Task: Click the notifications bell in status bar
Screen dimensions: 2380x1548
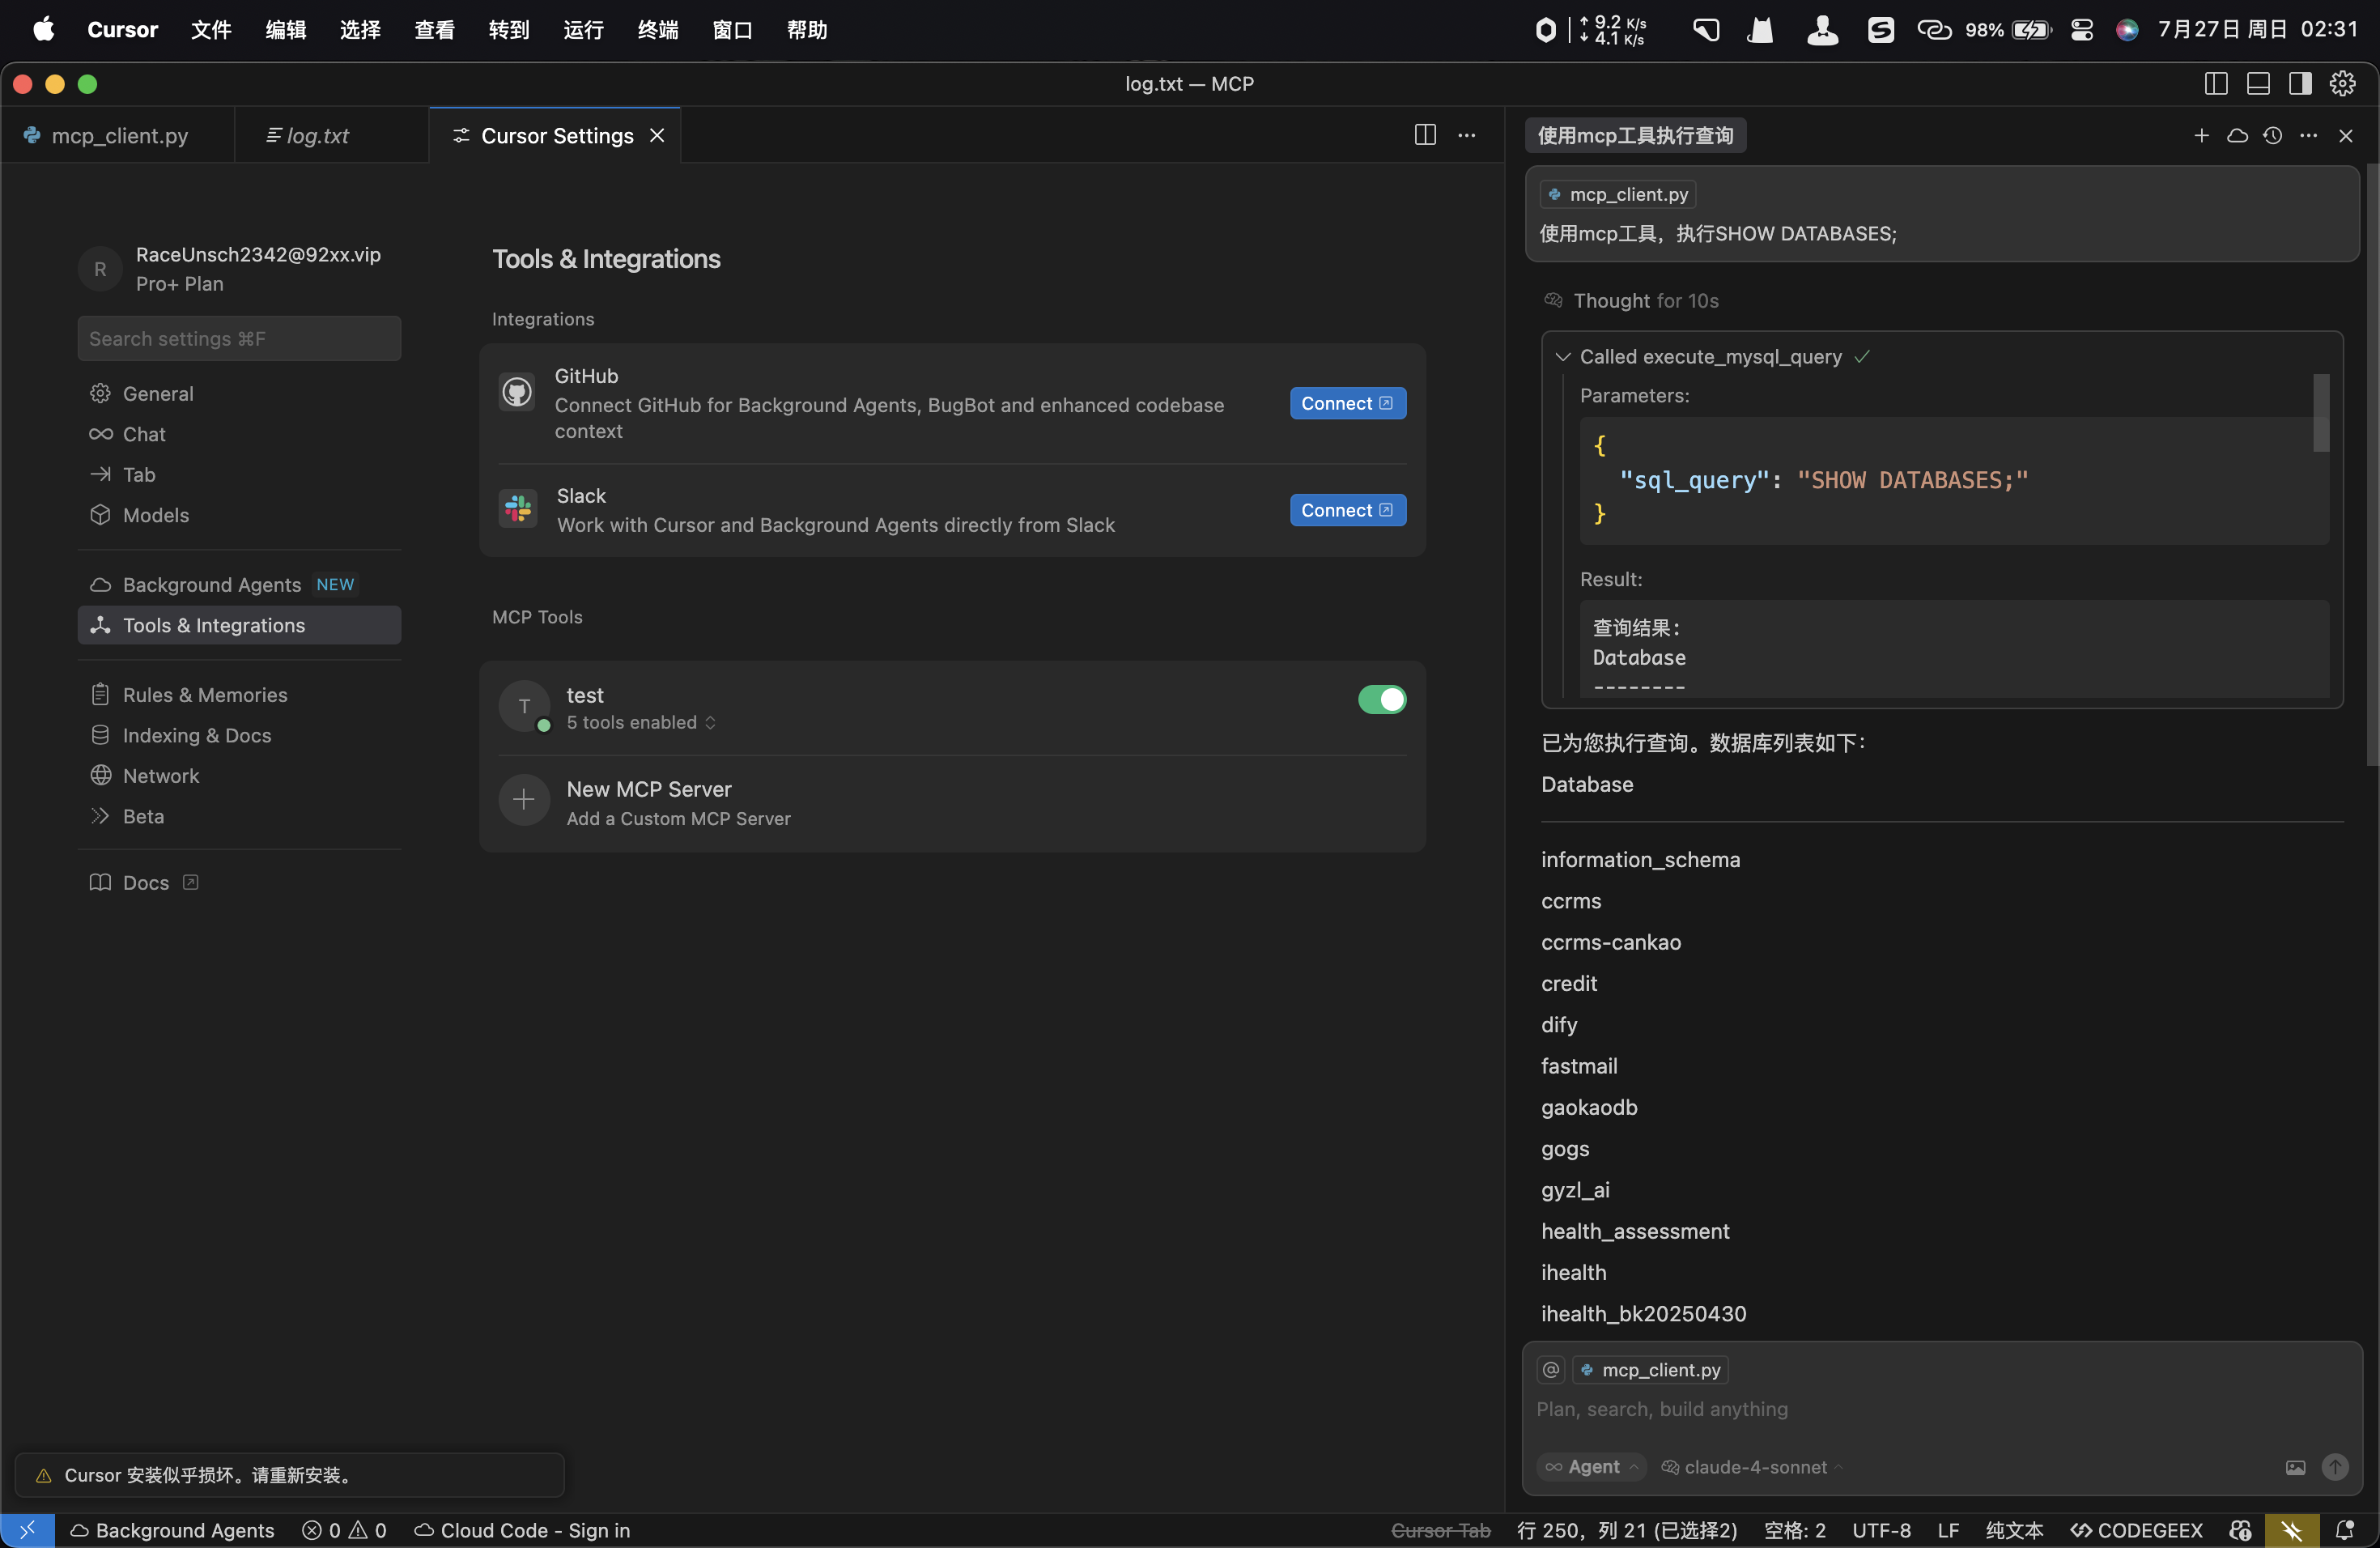Action: (x=2344, y=1530)
